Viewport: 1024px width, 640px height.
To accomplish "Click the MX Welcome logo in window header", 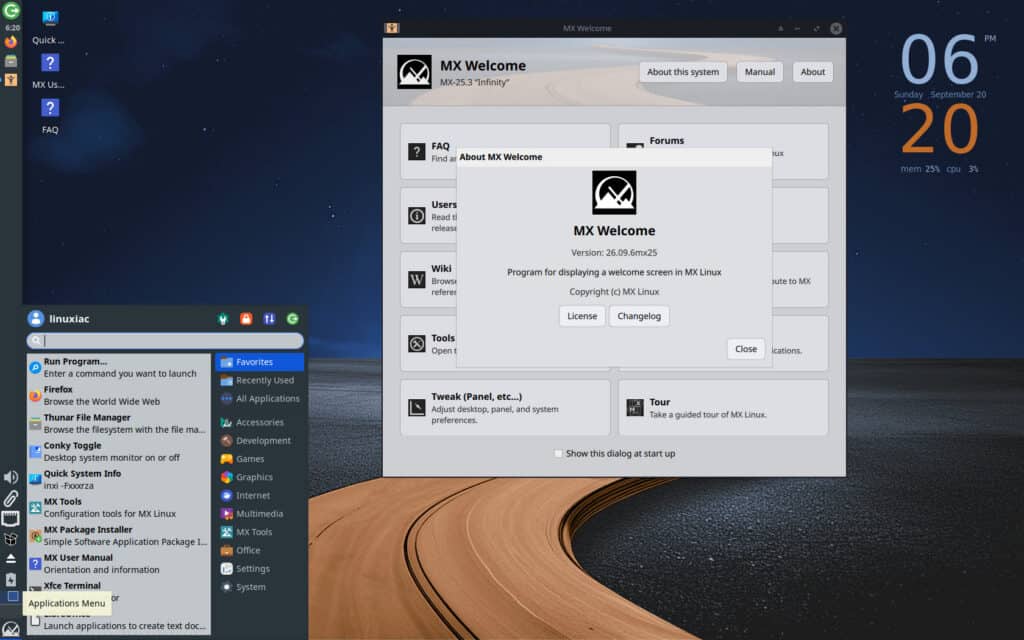I will [414, 72].
